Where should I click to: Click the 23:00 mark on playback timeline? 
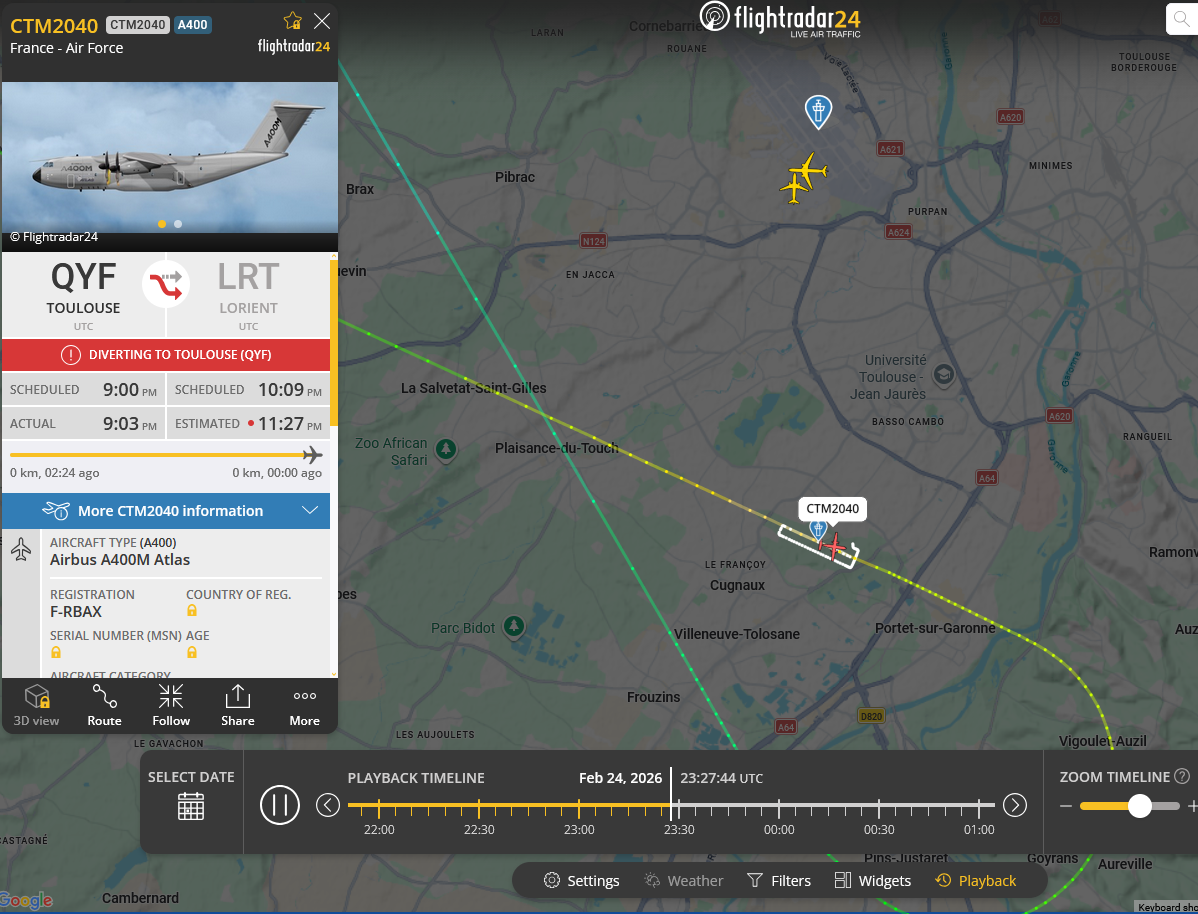coord(579,829)
